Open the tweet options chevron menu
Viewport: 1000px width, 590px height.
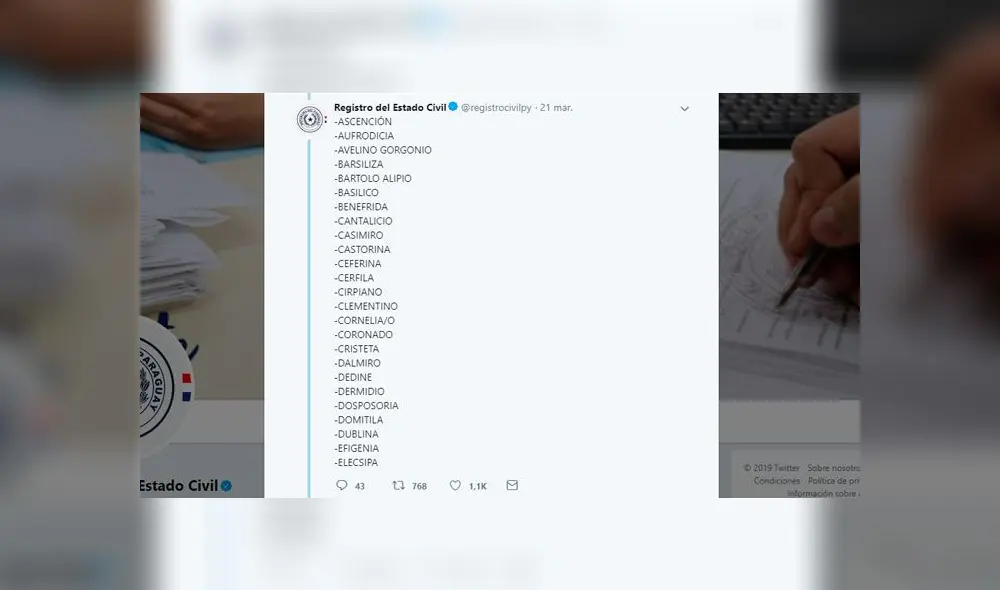[x=685, y=108]
